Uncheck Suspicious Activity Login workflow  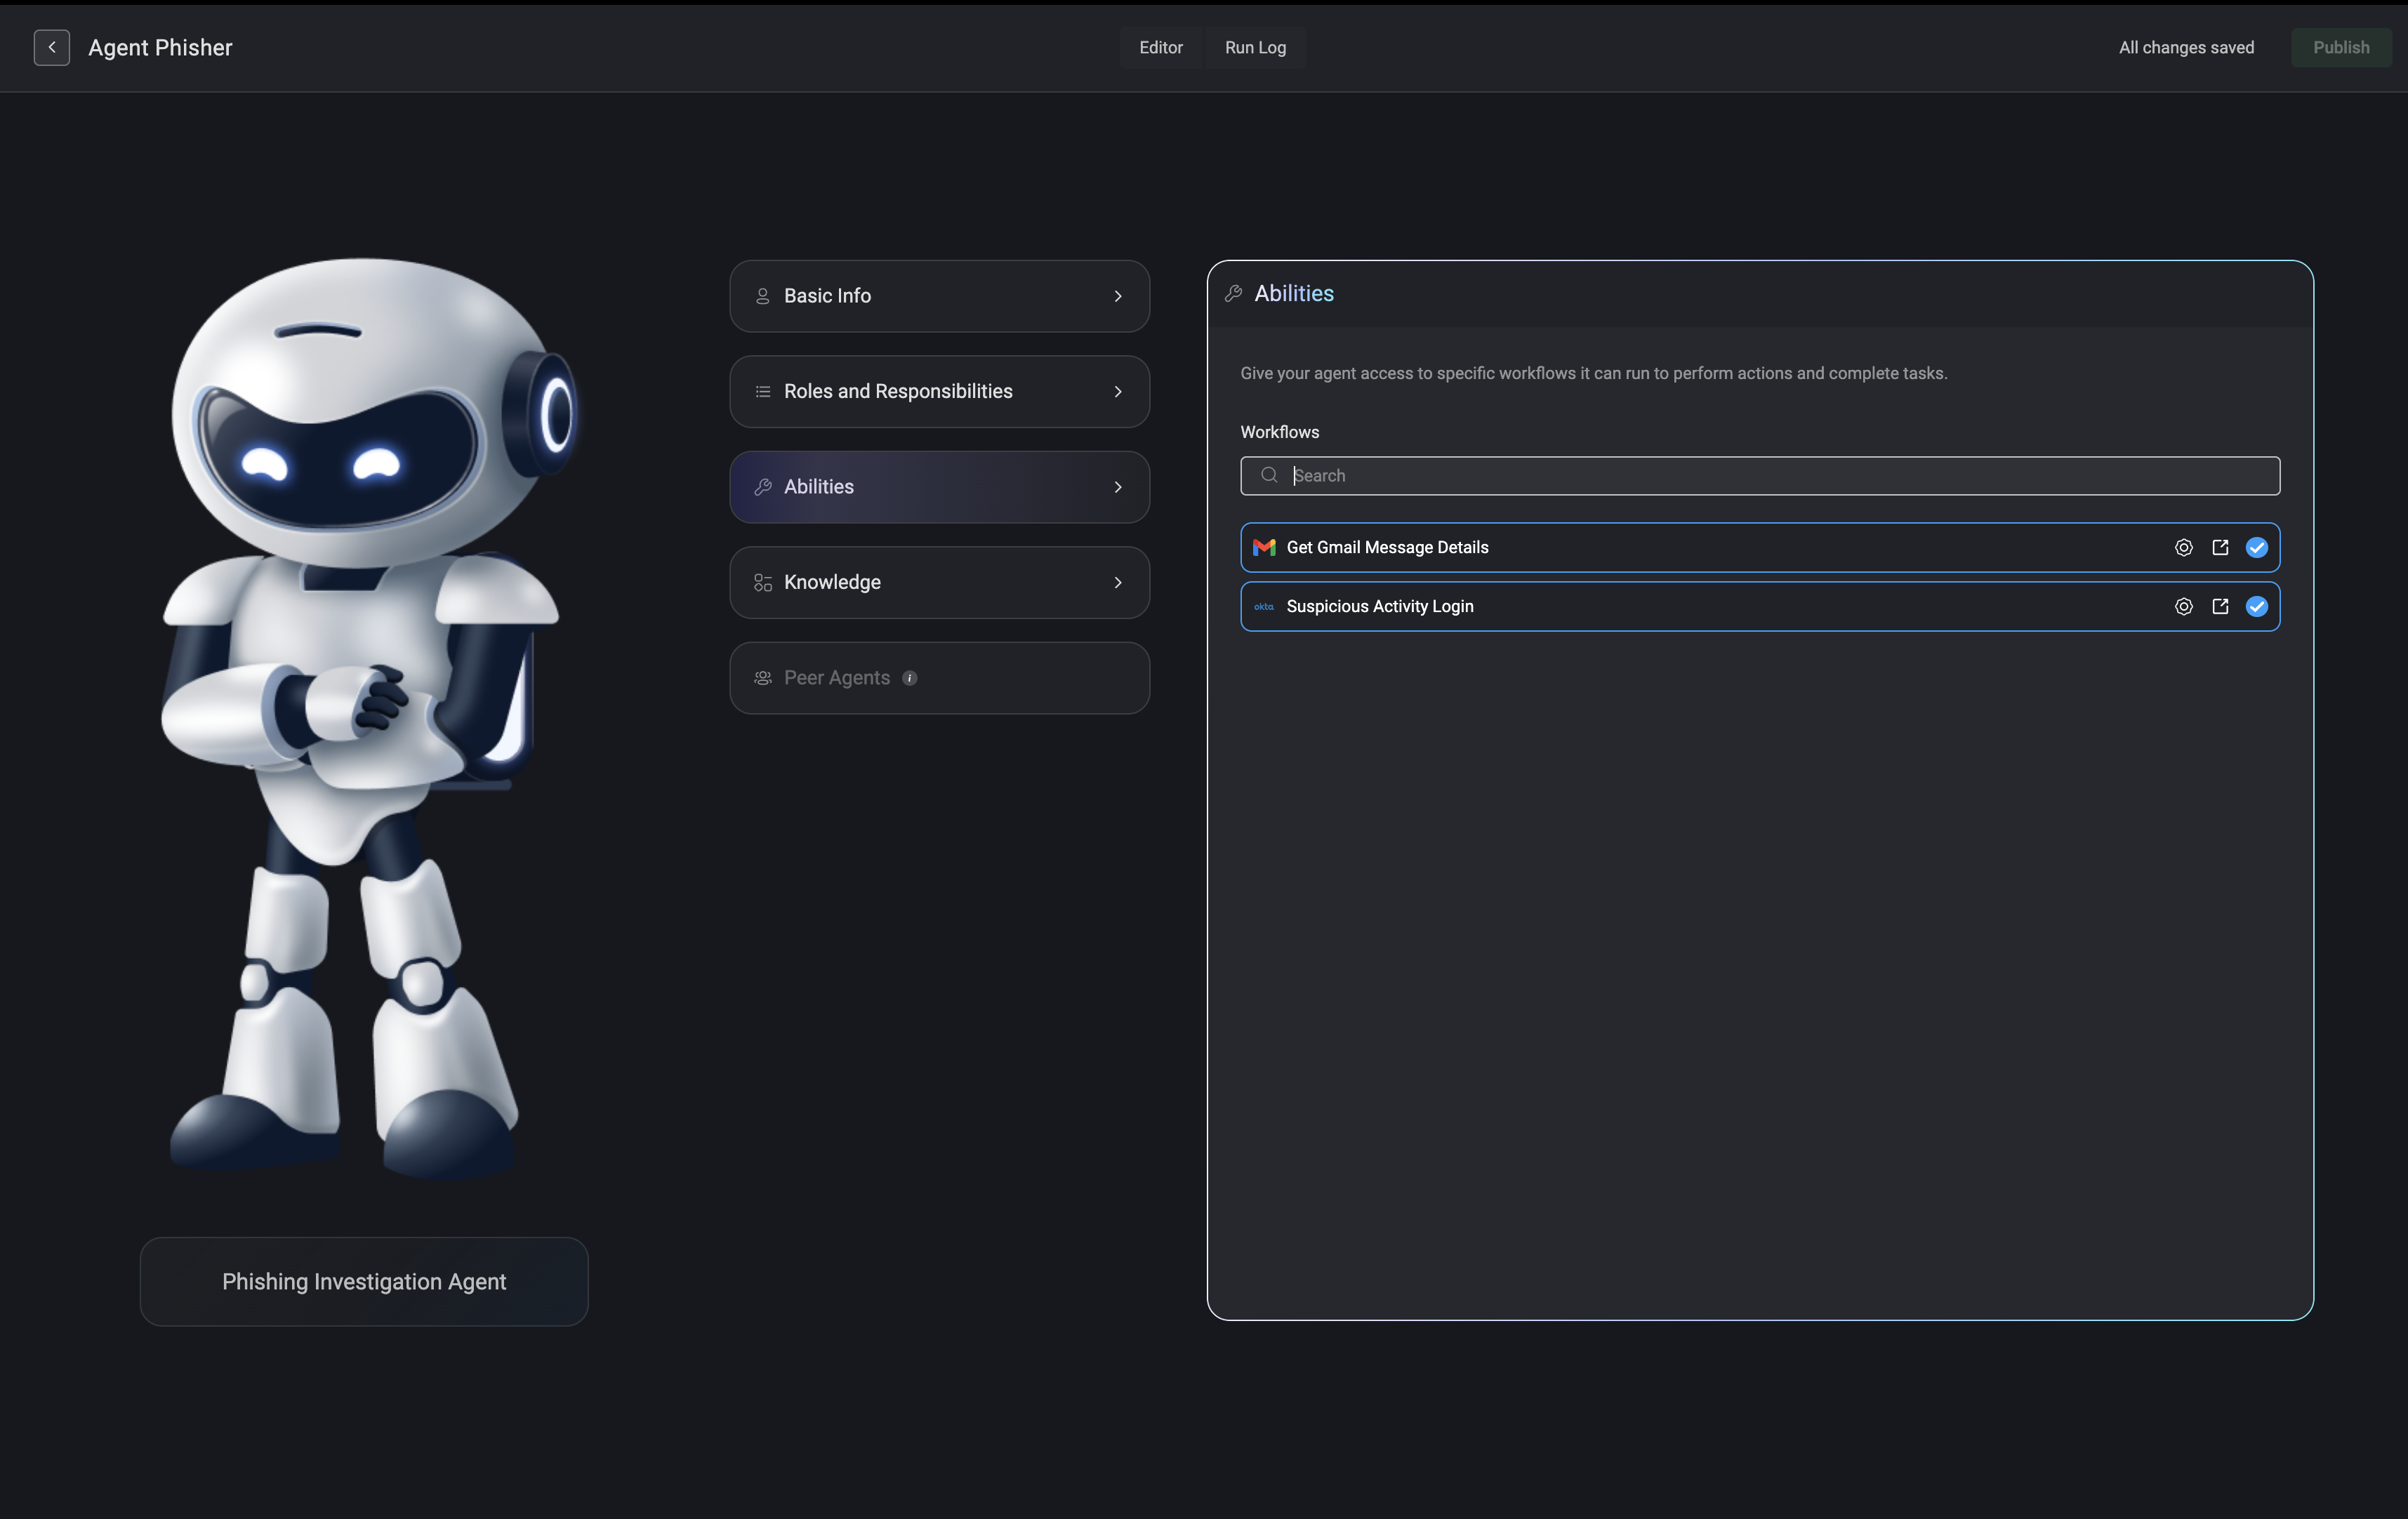tap(2256, 606)
